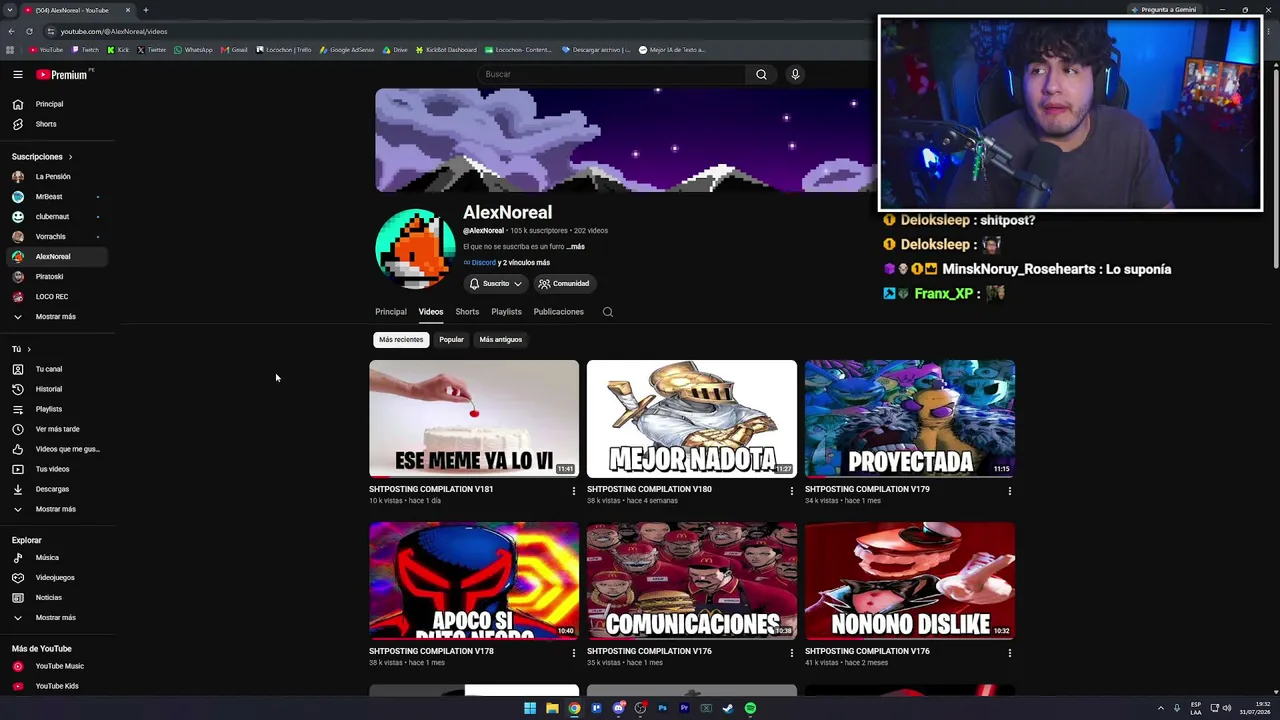
Task: Expand Mostrar más under Explorar
Action: [56, 618]
